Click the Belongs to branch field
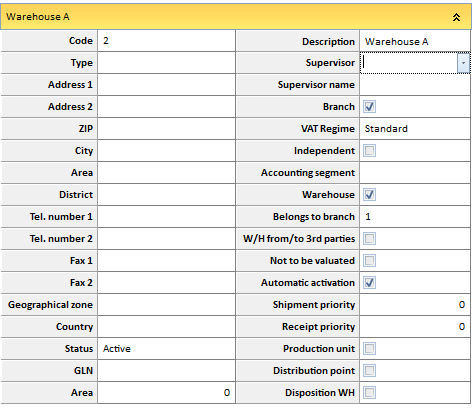Image resolution: width=476 pixels, height=408 pixels. tap(415, 217)
